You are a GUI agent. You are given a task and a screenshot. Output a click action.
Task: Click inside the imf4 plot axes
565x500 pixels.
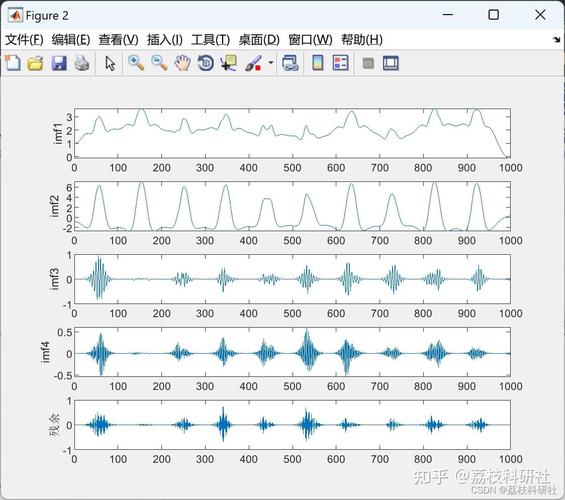click(292, 352)
